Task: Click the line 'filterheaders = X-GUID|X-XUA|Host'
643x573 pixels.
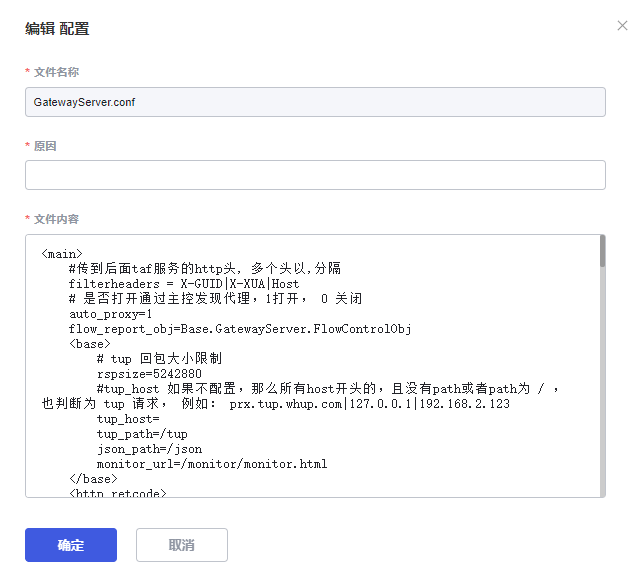Action: pos(184,284)
